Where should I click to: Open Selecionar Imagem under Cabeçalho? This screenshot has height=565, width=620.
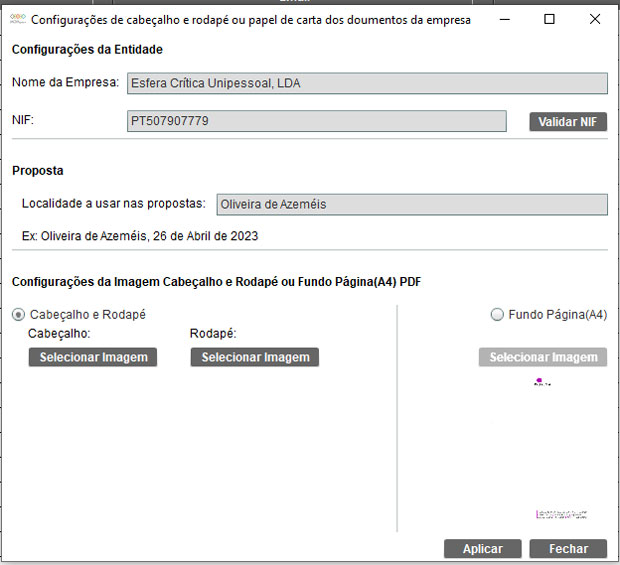[x=93, y=357]
